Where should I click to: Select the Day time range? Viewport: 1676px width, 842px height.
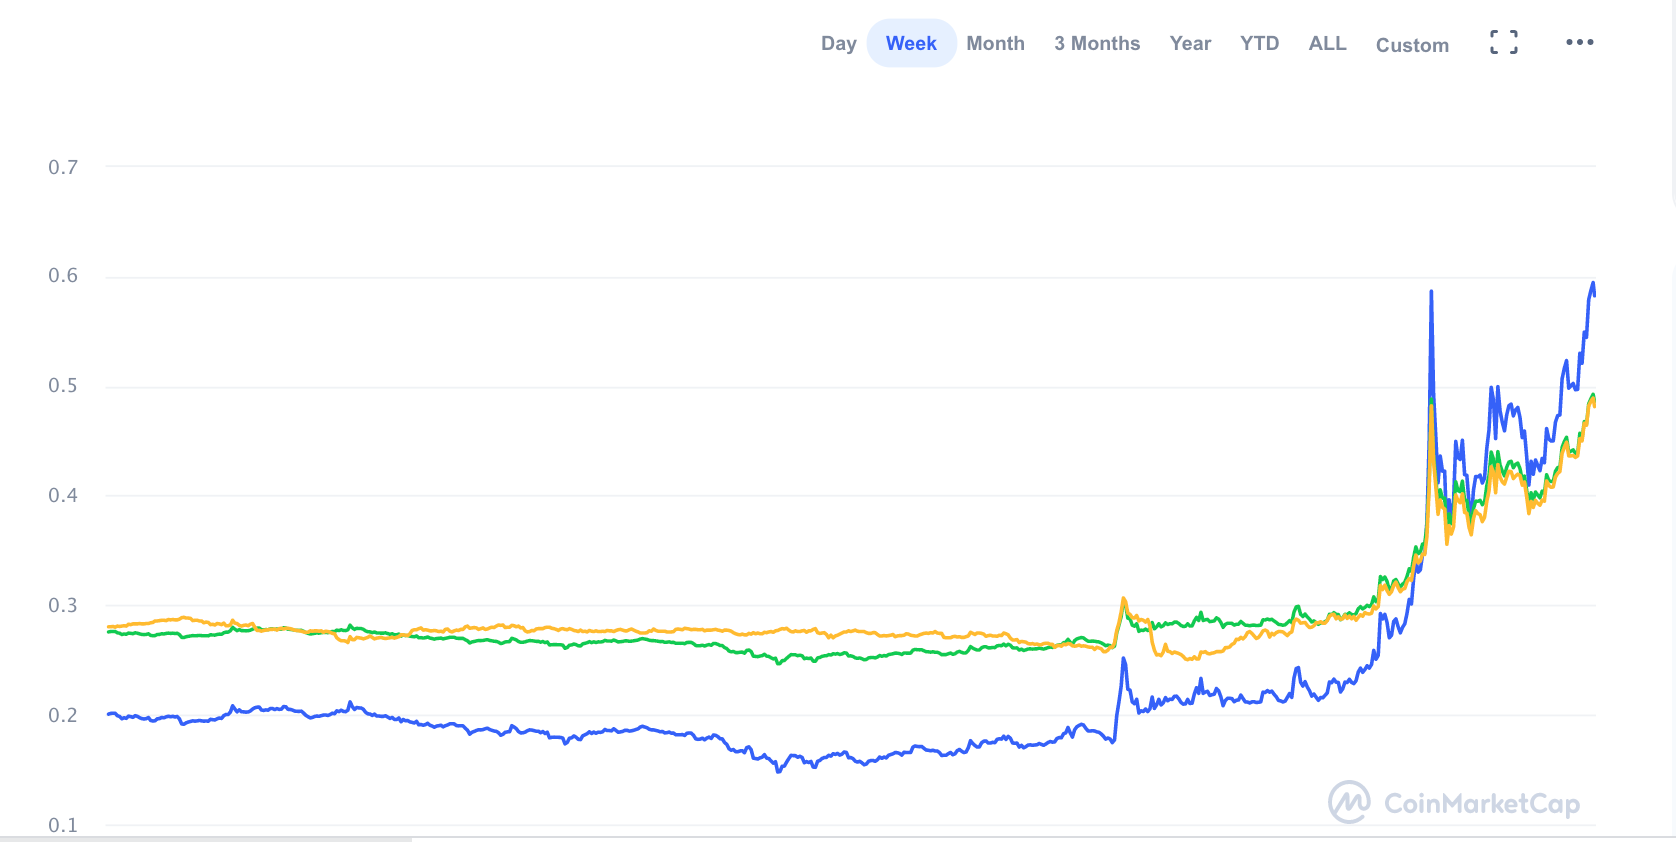tap(838, 43)
